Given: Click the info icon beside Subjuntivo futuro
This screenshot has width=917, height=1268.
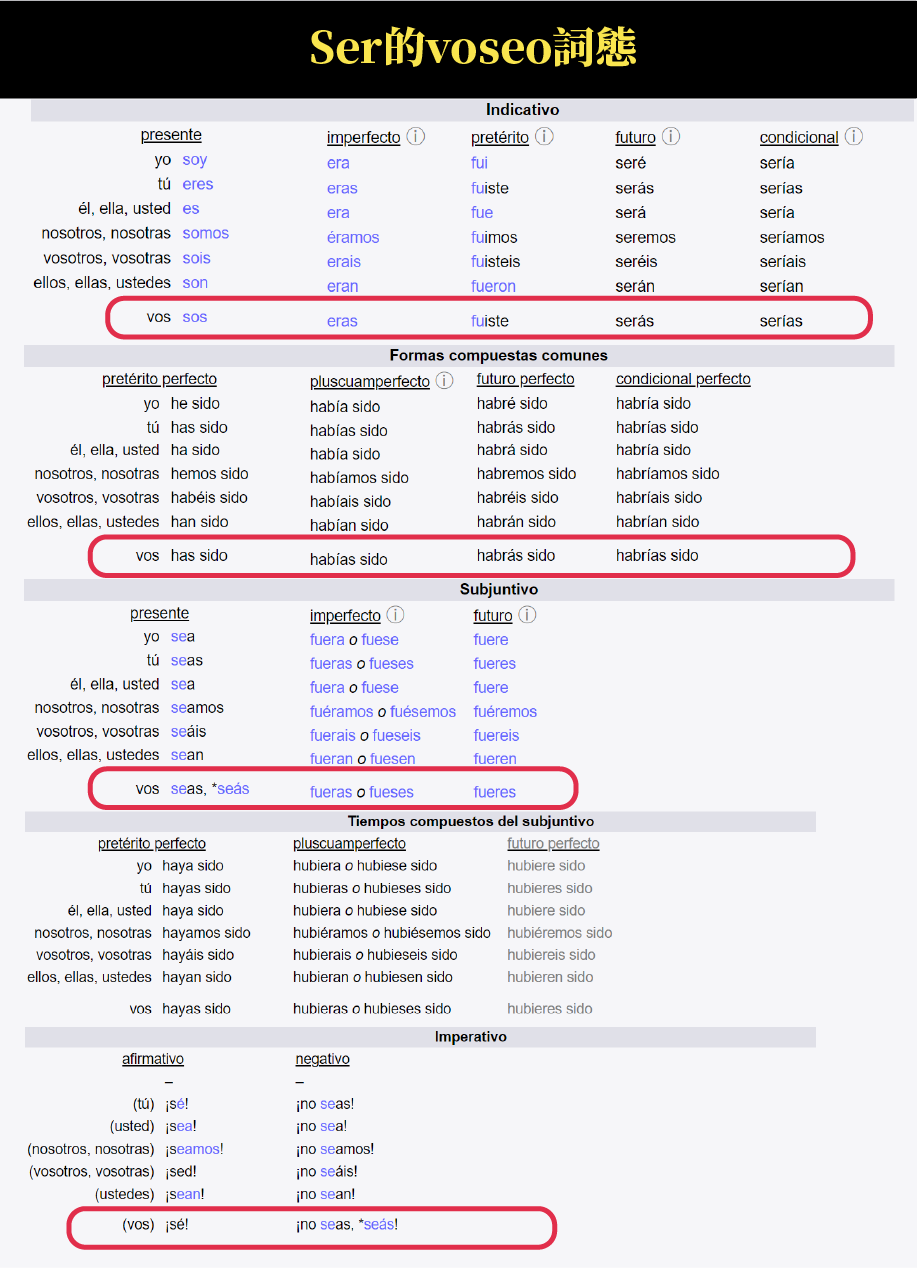Looking at the screenshot, I should (527, 615).
